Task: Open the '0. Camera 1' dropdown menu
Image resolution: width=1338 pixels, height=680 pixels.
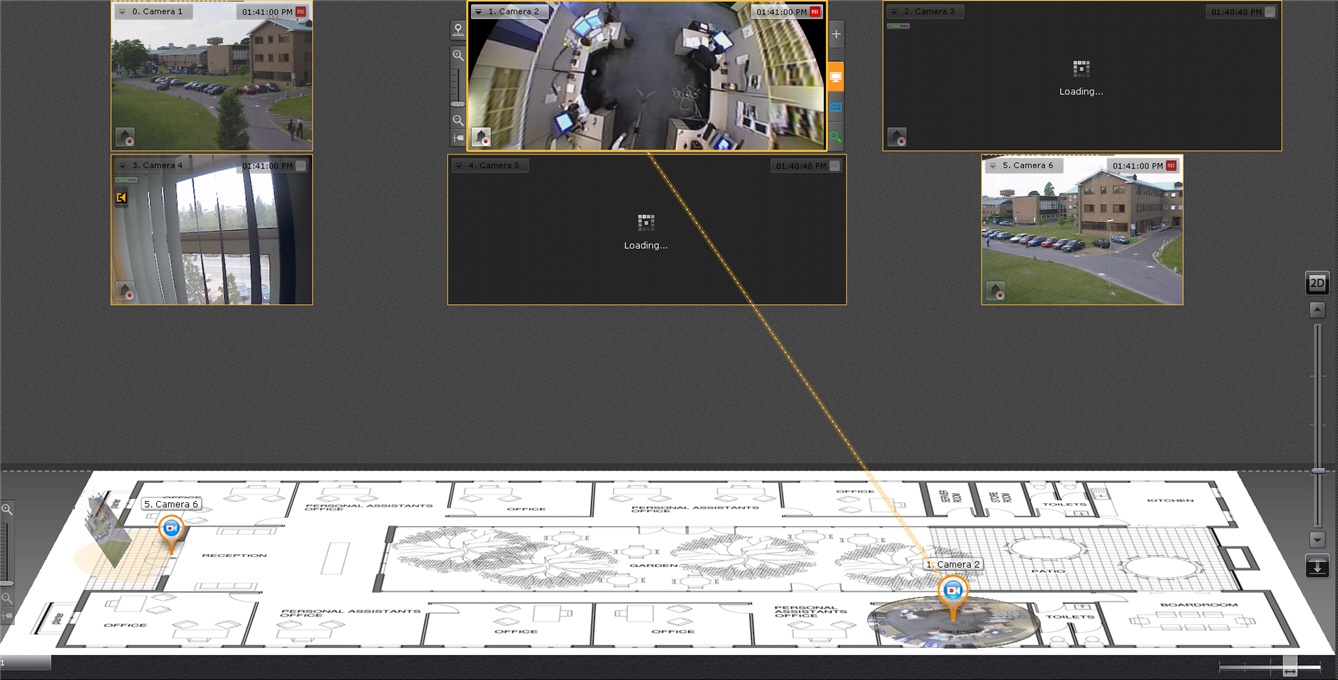Action: pyautogui.click(x=122, y=12)
